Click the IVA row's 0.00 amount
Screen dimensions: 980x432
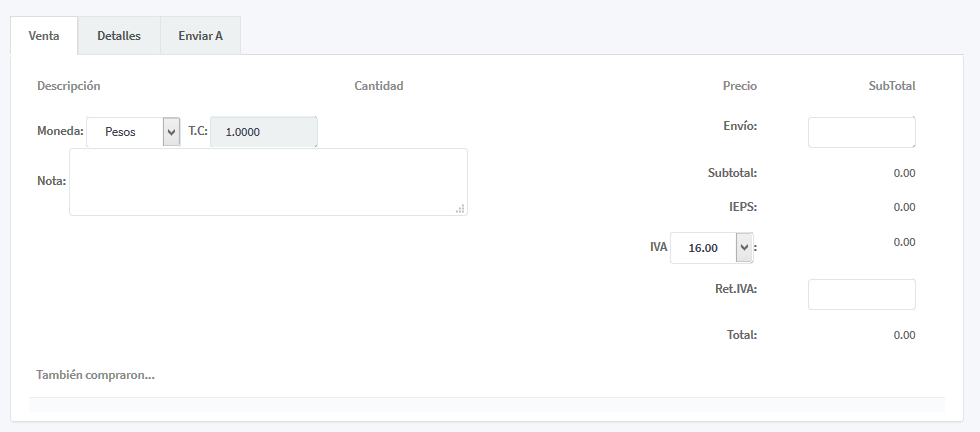point(904,242)
